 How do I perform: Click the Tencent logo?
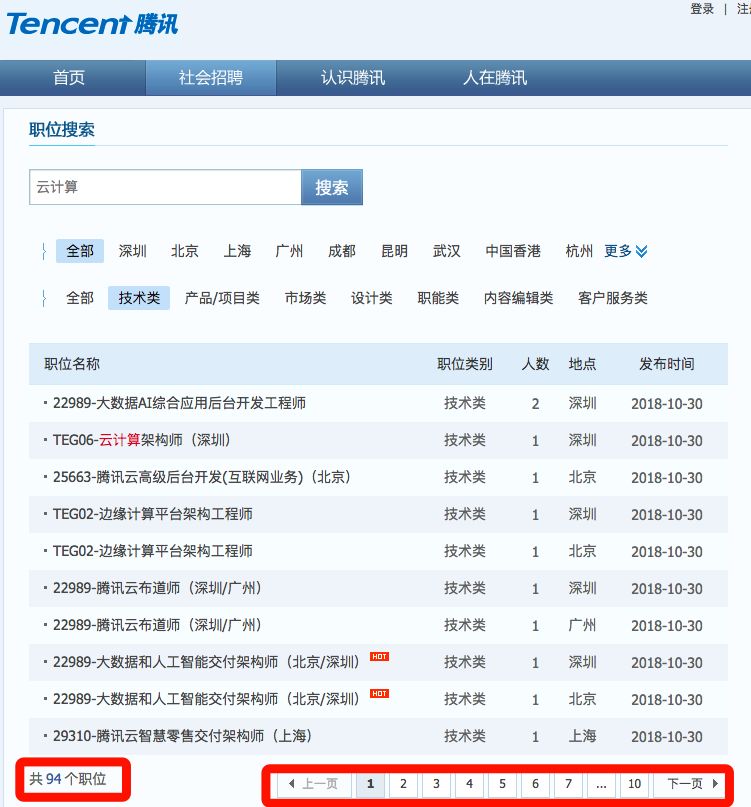[x=92, y=22]
